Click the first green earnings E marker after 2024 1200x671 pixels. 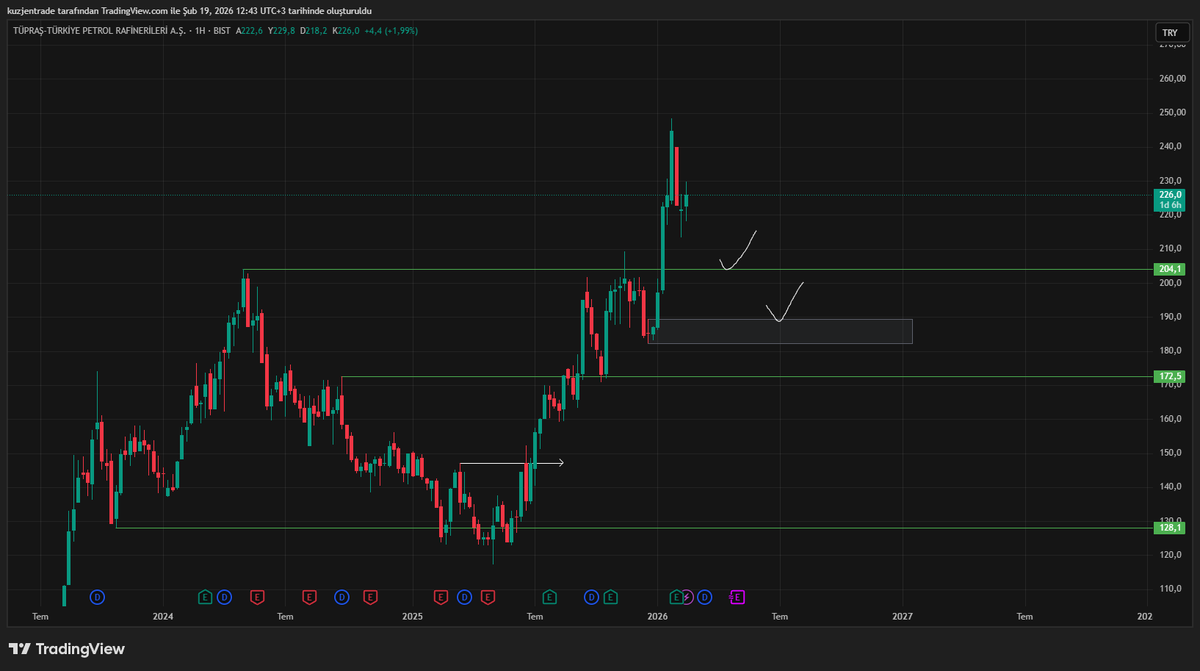click(205, 597)
